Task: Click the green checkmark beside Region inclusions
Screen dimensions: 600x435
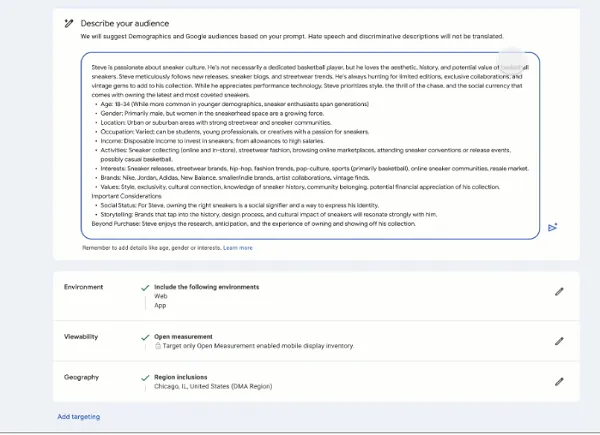Action: (x=146, y=377)
